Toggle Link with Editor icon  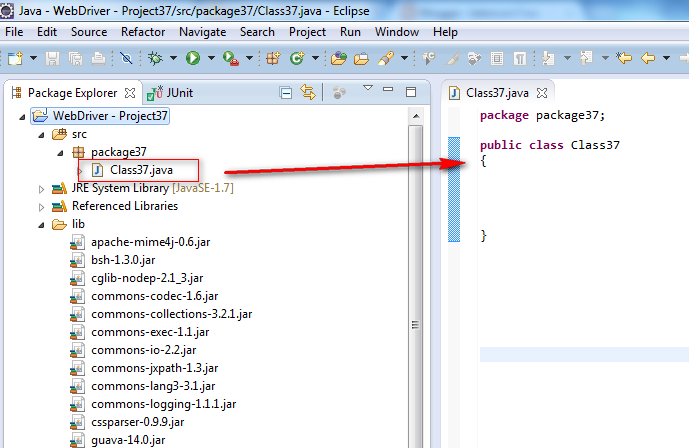coord(308,92)
